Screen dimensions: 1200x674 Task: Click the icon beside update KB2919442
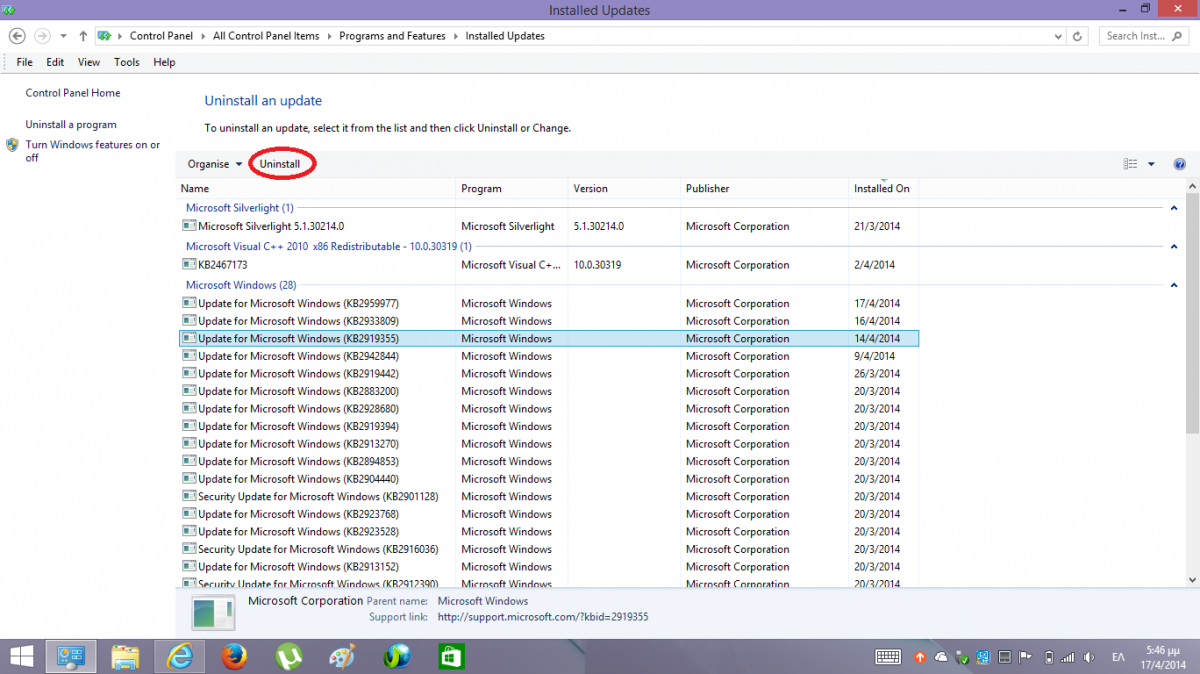(189, 373)
